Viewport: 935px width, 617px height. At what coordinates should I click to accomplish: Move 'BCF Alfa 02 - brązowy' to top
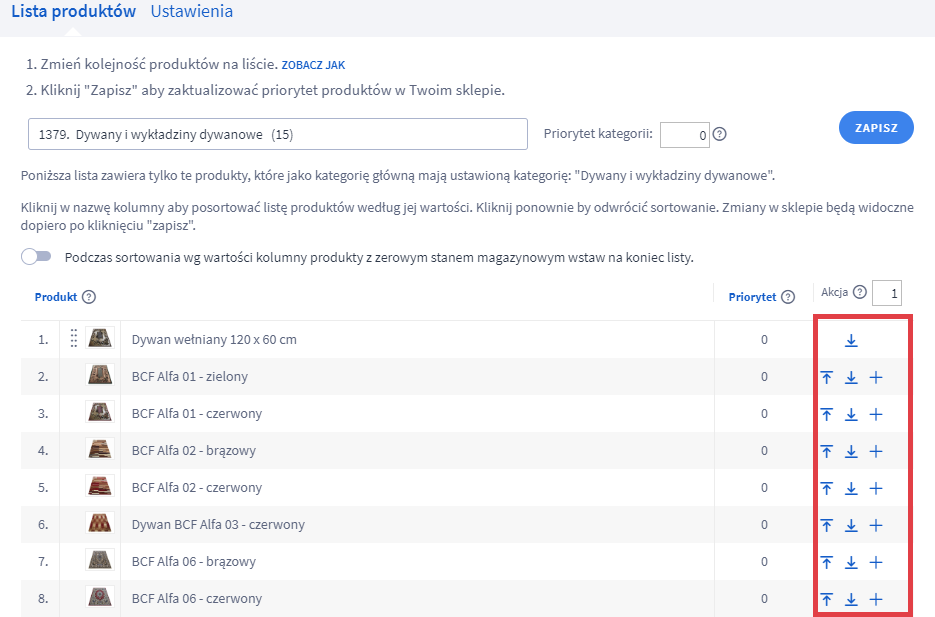[x=826, y=451]
